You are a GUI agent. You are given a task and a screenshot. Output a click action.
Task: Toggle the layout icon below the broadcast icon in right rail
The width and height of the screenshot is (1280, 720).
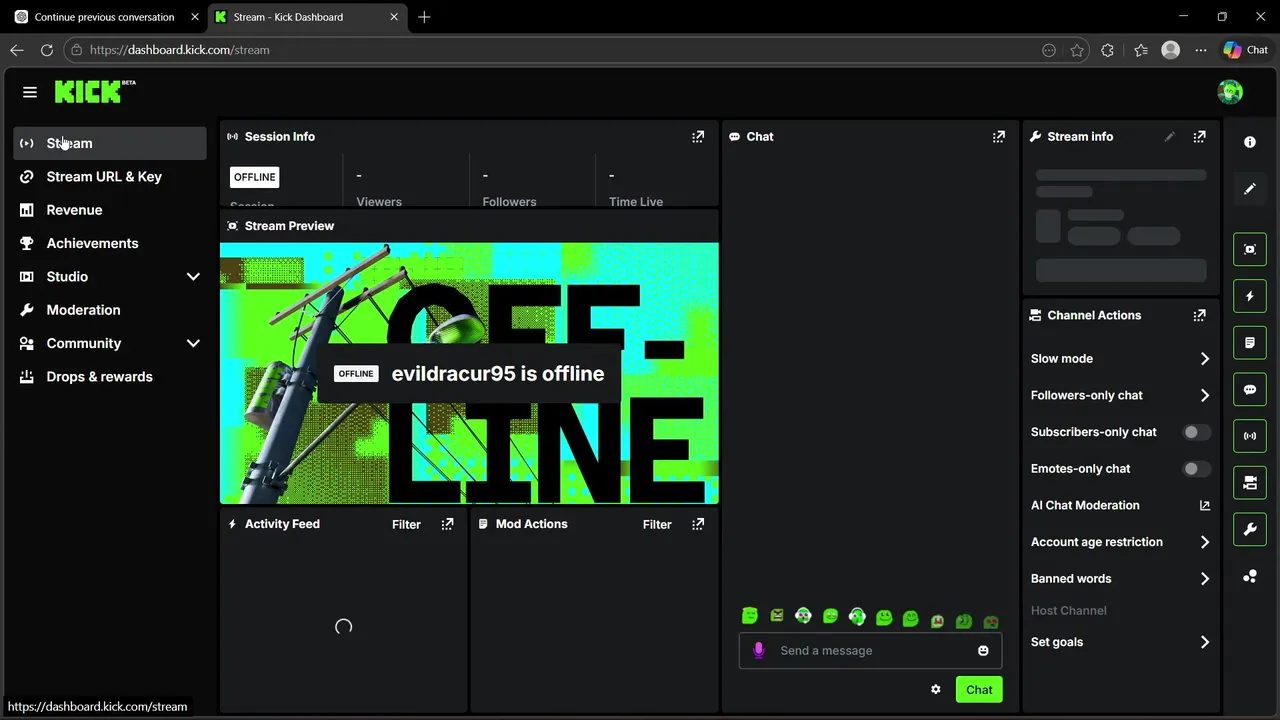(1250, 483)
